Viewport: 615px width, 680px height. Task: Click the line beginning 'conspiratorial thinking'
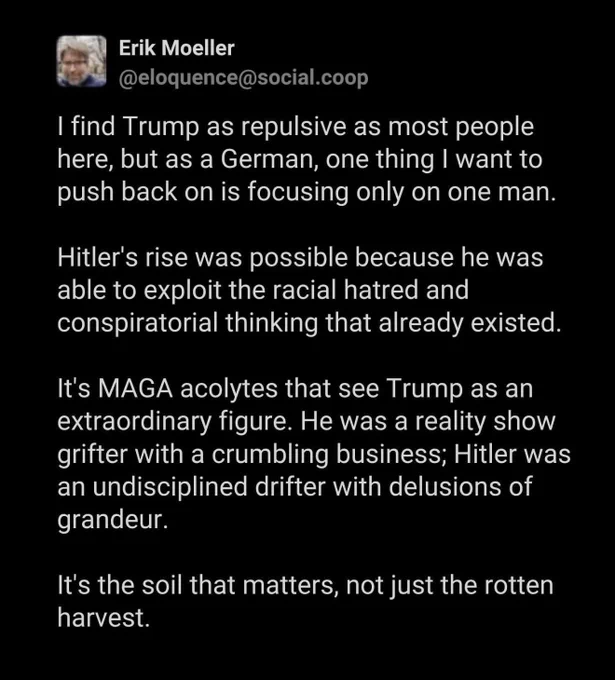tap(309, 323)
